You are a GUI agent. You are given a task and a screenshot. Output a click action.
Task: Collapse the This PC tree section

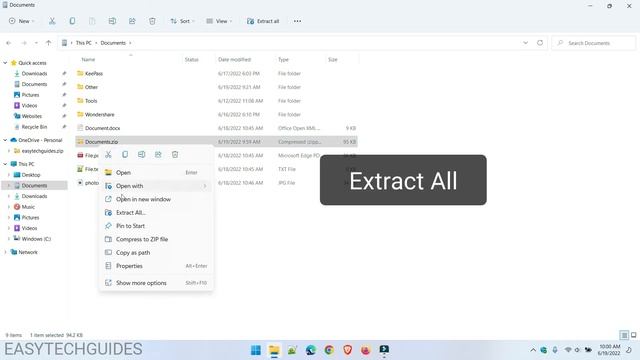pyautogui.click(x=5, y=164)
